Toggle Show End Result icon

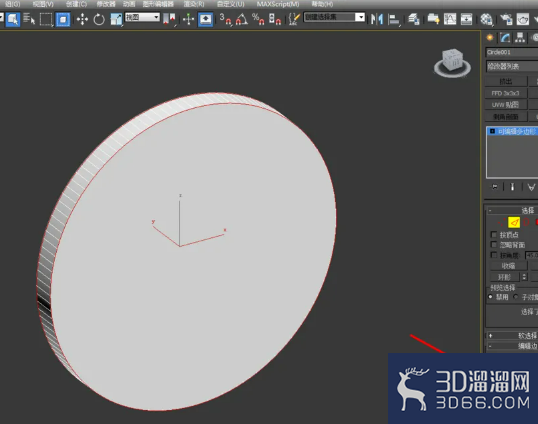point(512,187)
